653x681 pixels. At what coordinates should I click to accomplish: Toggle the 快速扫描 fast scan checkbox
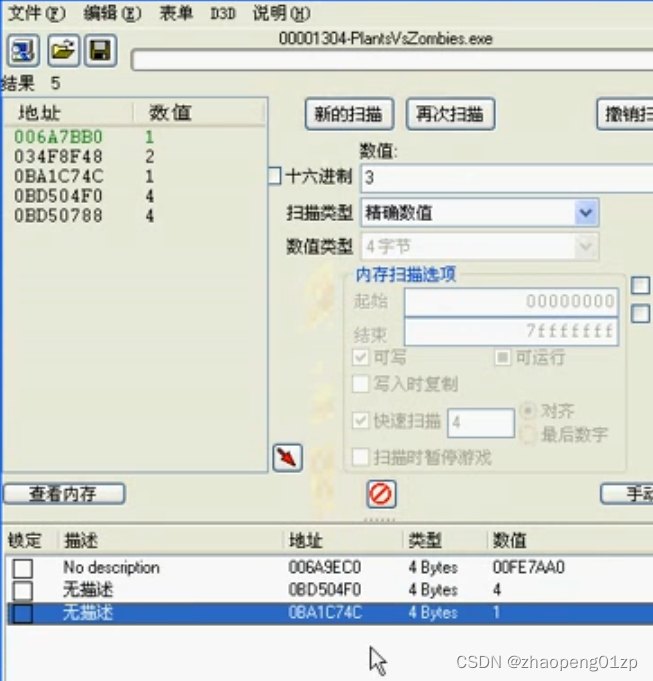pyautogui.click(x=360, y=420)
